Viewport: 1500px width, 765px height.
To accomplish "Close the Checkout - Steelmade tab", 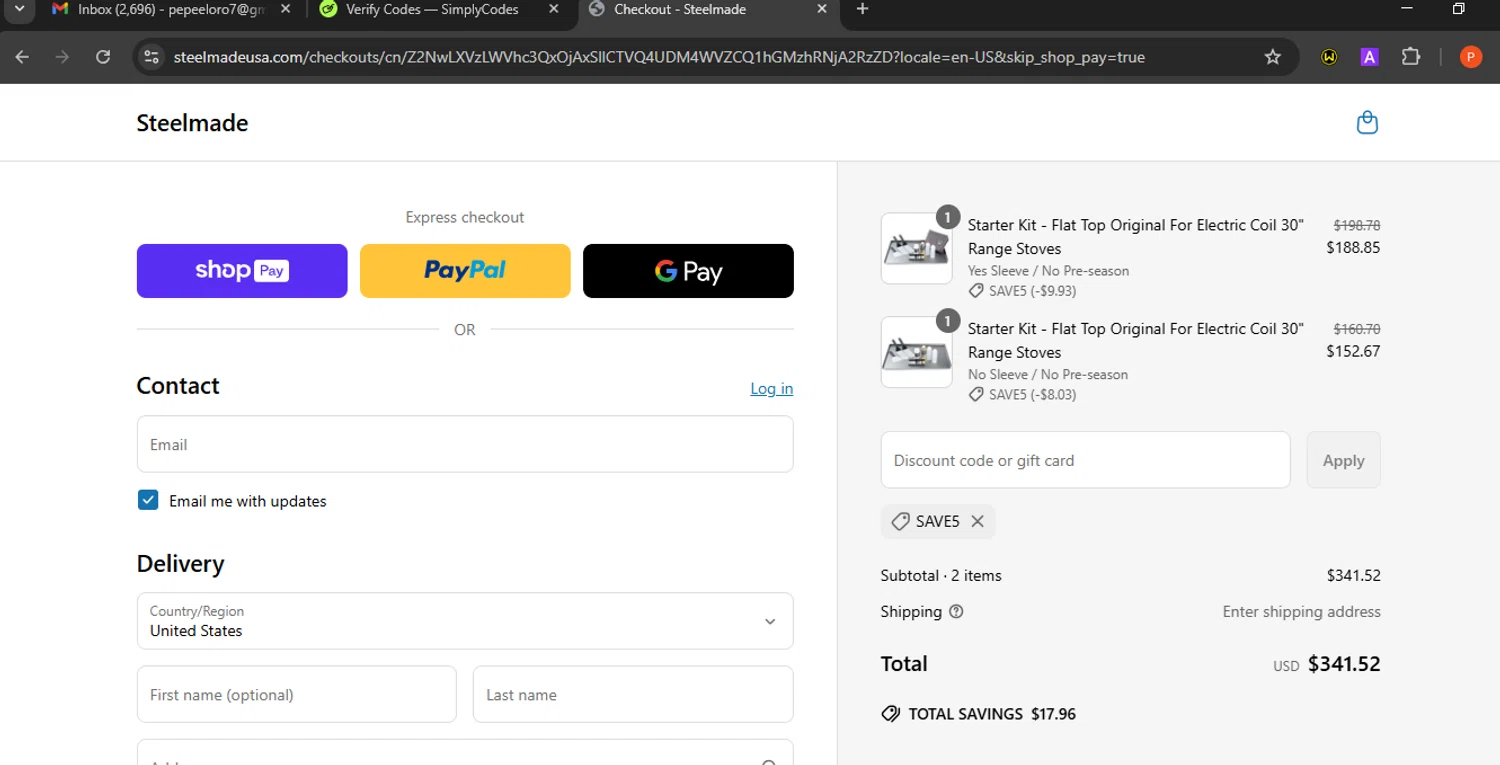I will click(822, 9).
